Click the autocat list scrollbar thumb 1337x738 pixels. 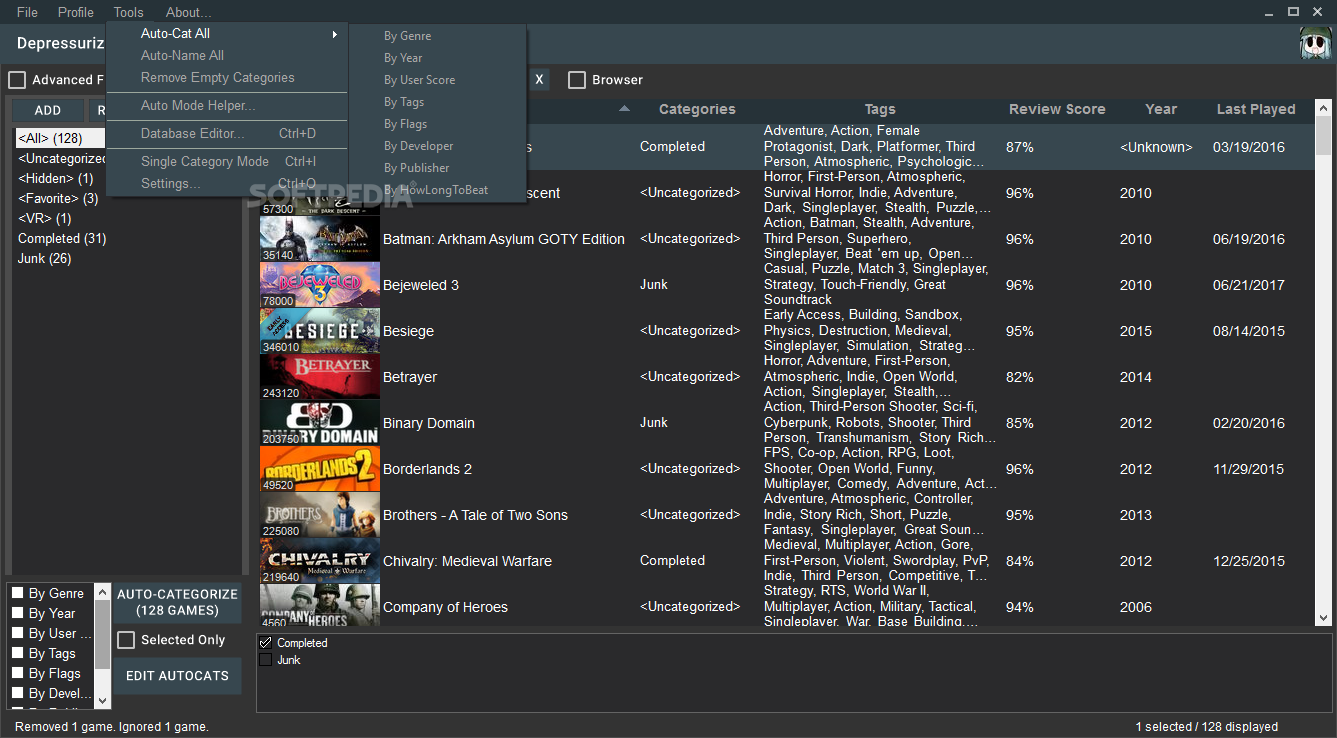[102, 635]
